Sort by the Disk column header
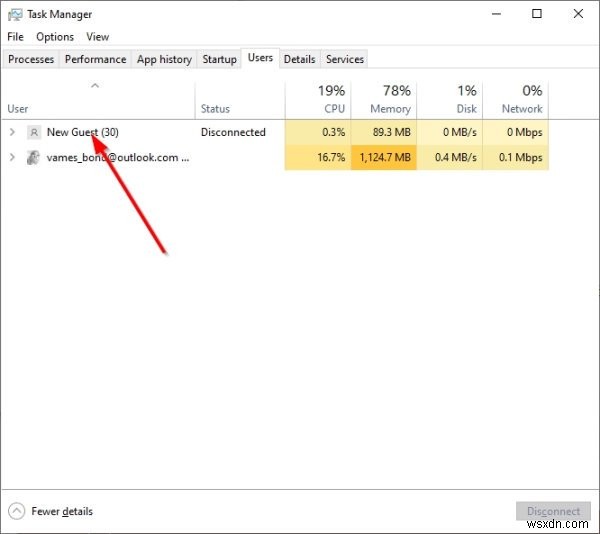600x534 pixels. pyautogui.click(x=450, y=100)
